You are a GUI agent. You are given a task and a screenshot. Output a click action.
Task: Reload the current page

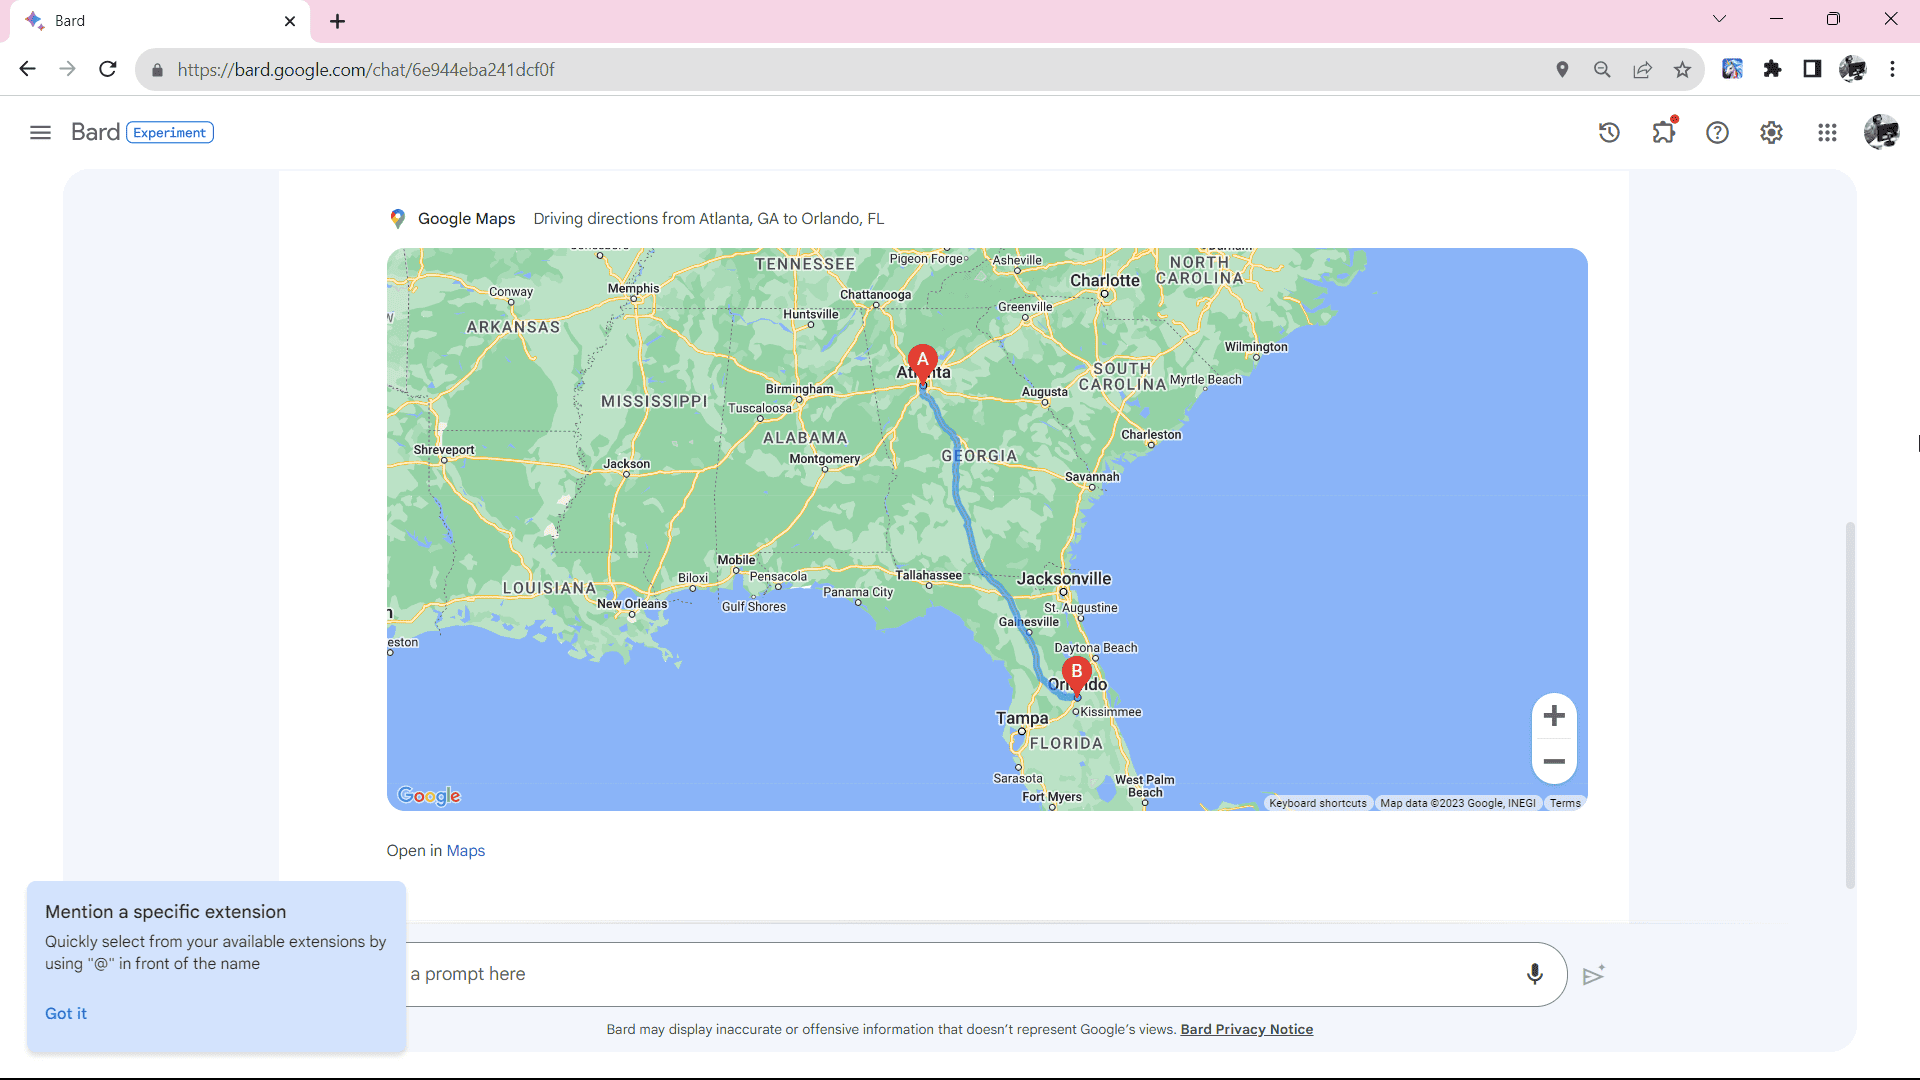tap(108, 69)
